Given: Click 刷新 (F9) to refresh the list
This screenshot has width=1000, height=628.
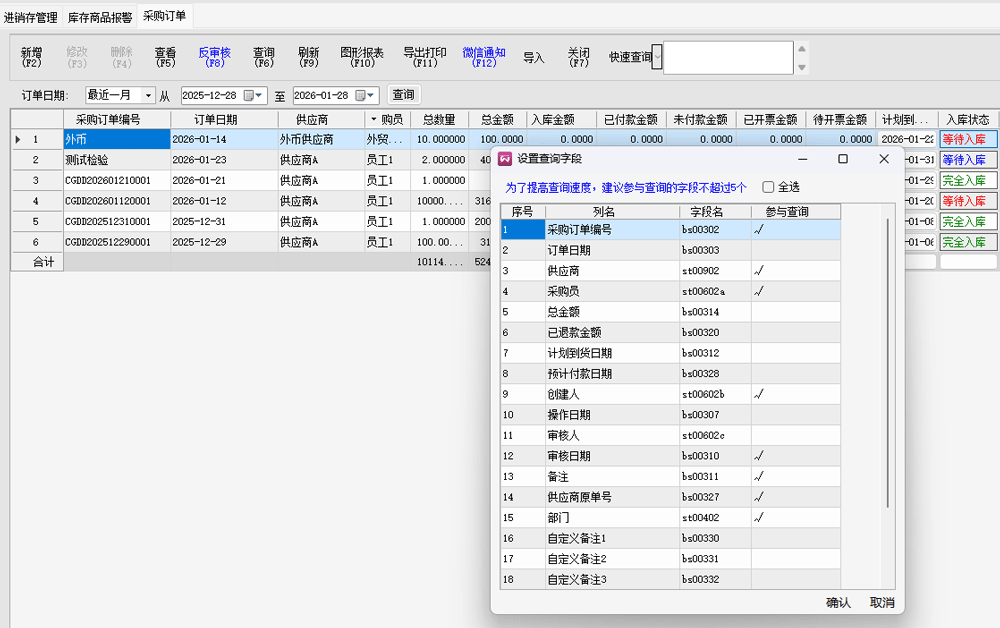Looking at the screenshot, I should (x=308, y=57).
